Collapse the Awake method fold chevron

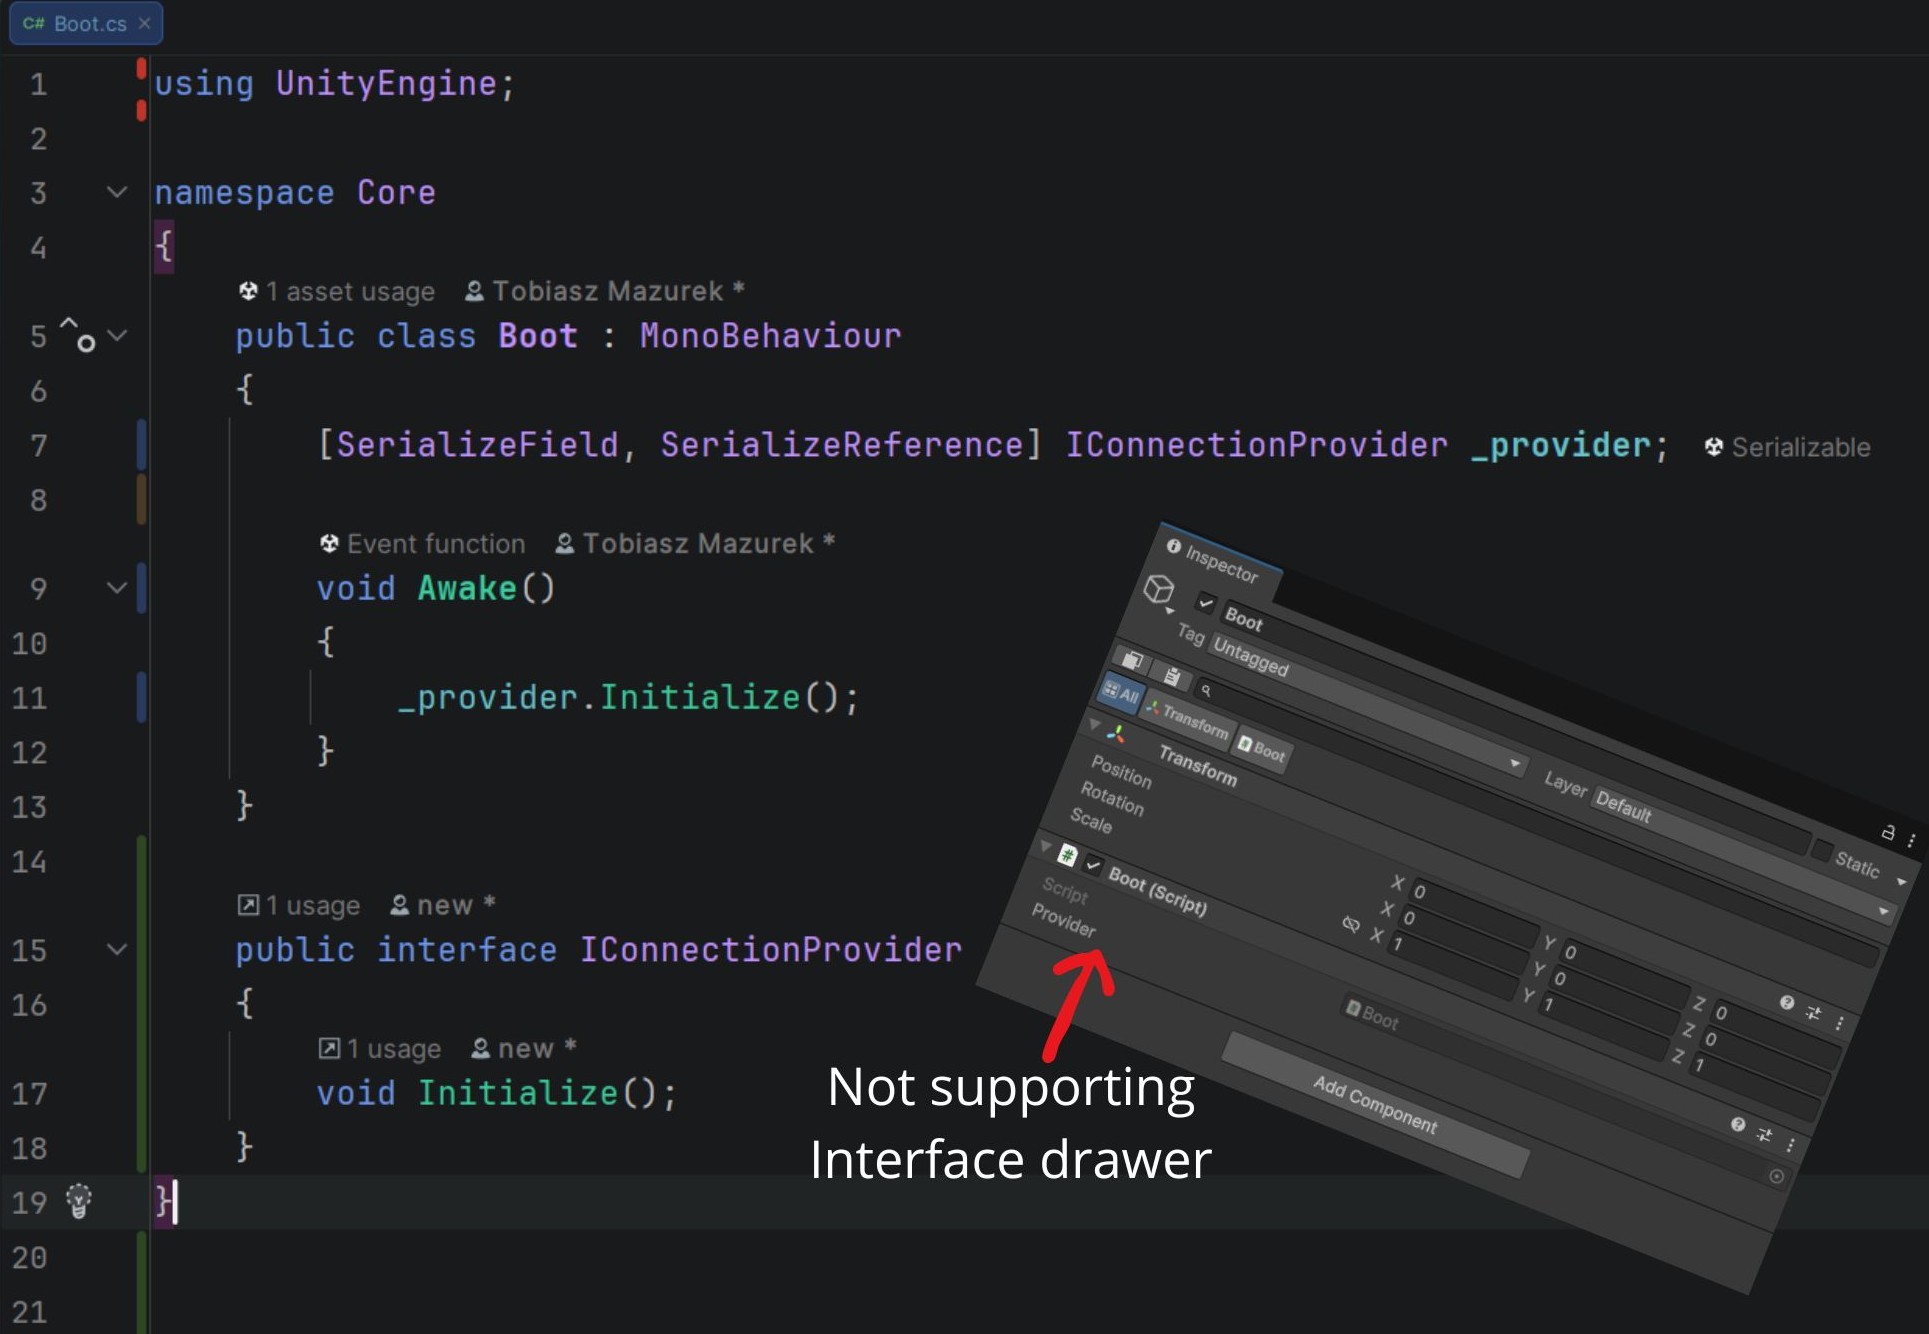[117, 588]
